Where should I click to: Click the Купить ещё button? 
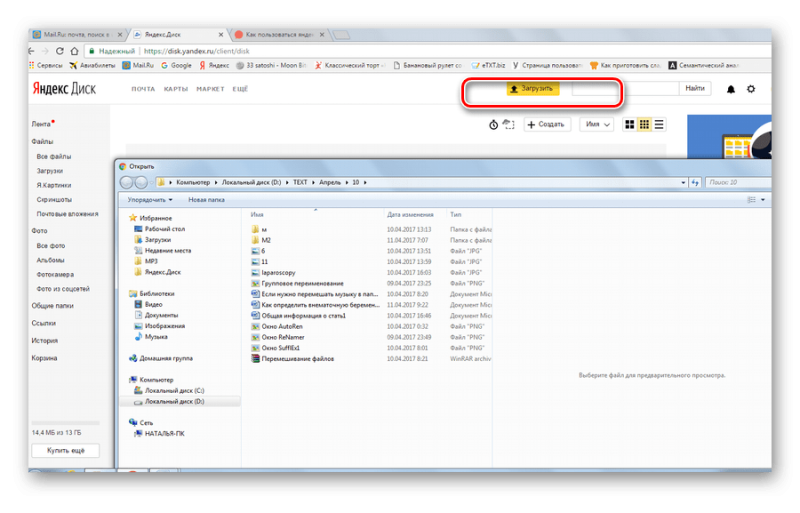click(65, 451)
